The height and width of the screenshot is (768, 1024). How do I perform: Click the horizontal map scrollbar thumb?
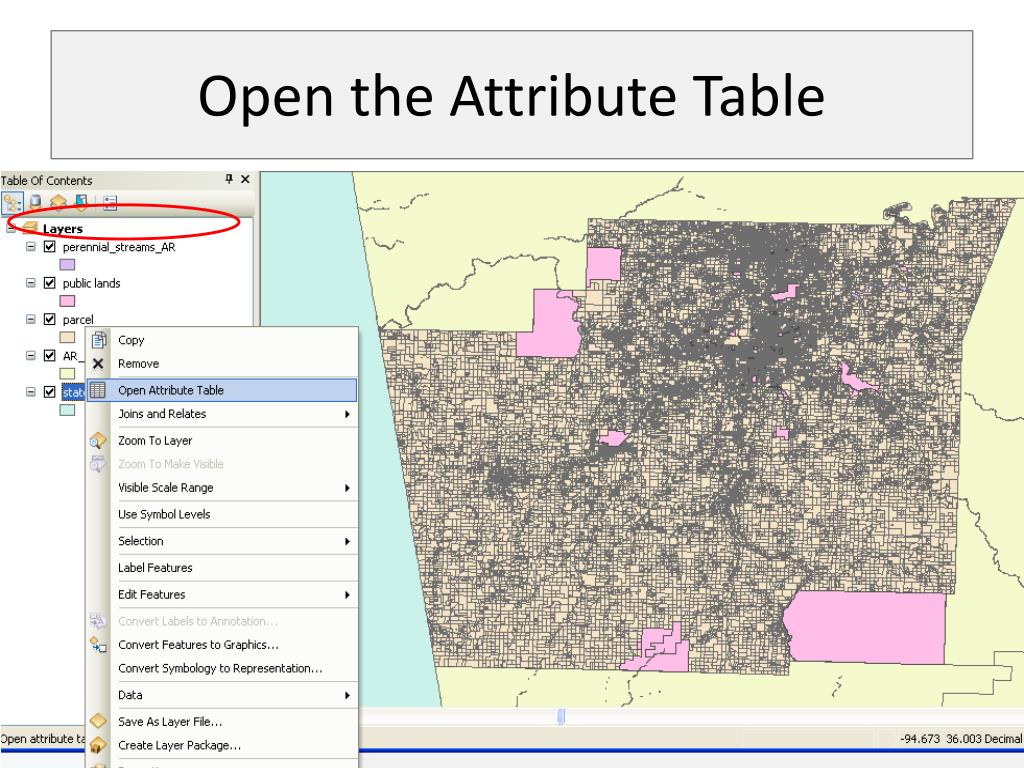tap(561, 716)
